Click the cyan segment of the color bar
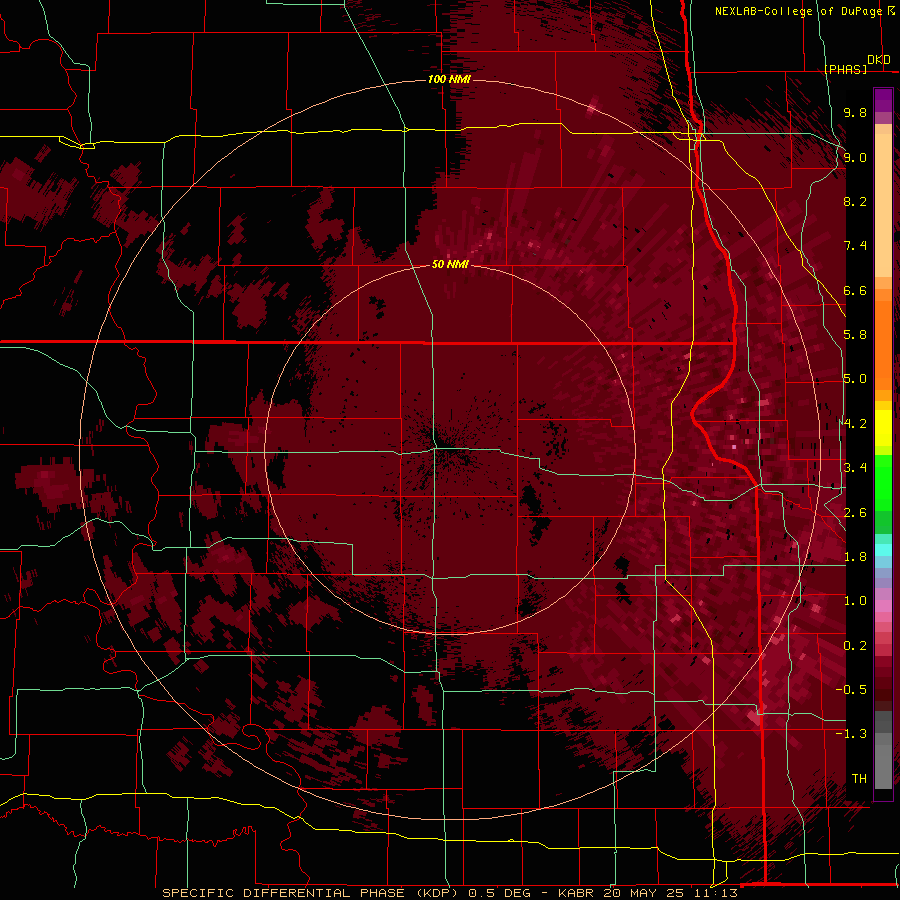The width and height of the screenshot is (900, 900). point(883,550)
